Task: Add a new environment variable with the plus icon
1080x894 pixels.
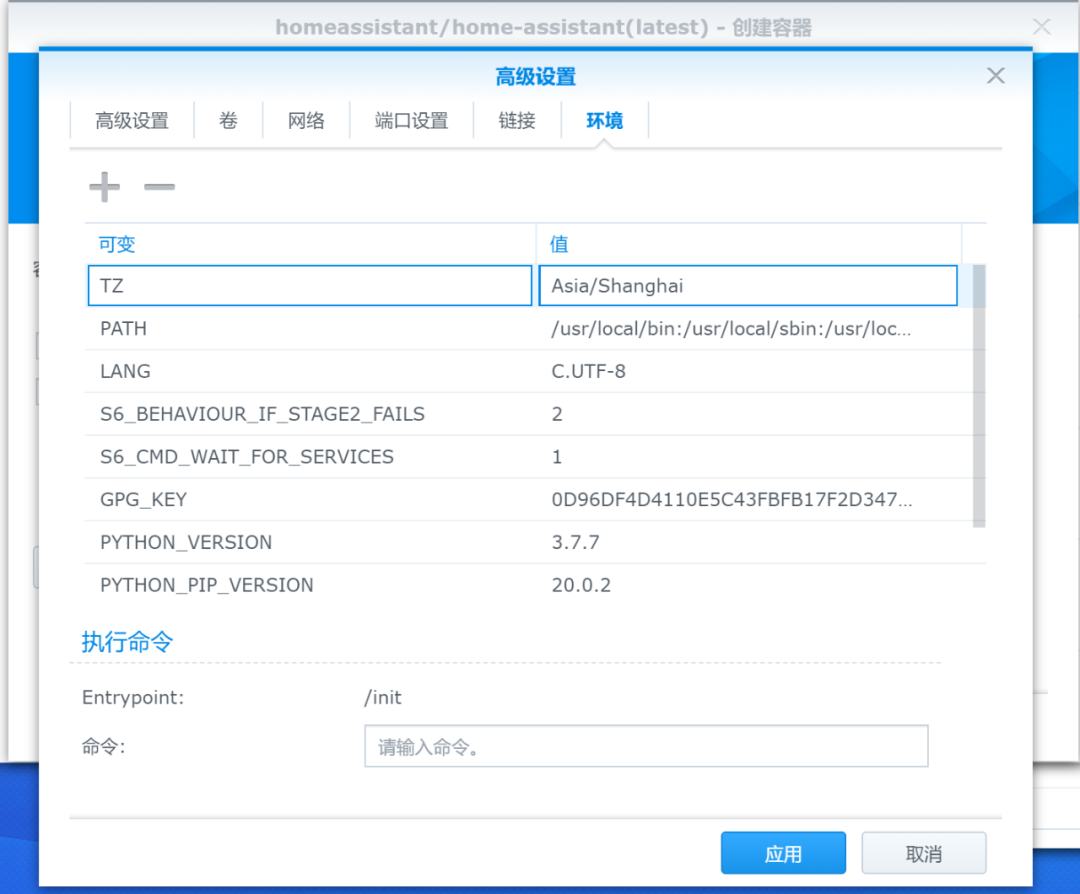Action: 105,187
